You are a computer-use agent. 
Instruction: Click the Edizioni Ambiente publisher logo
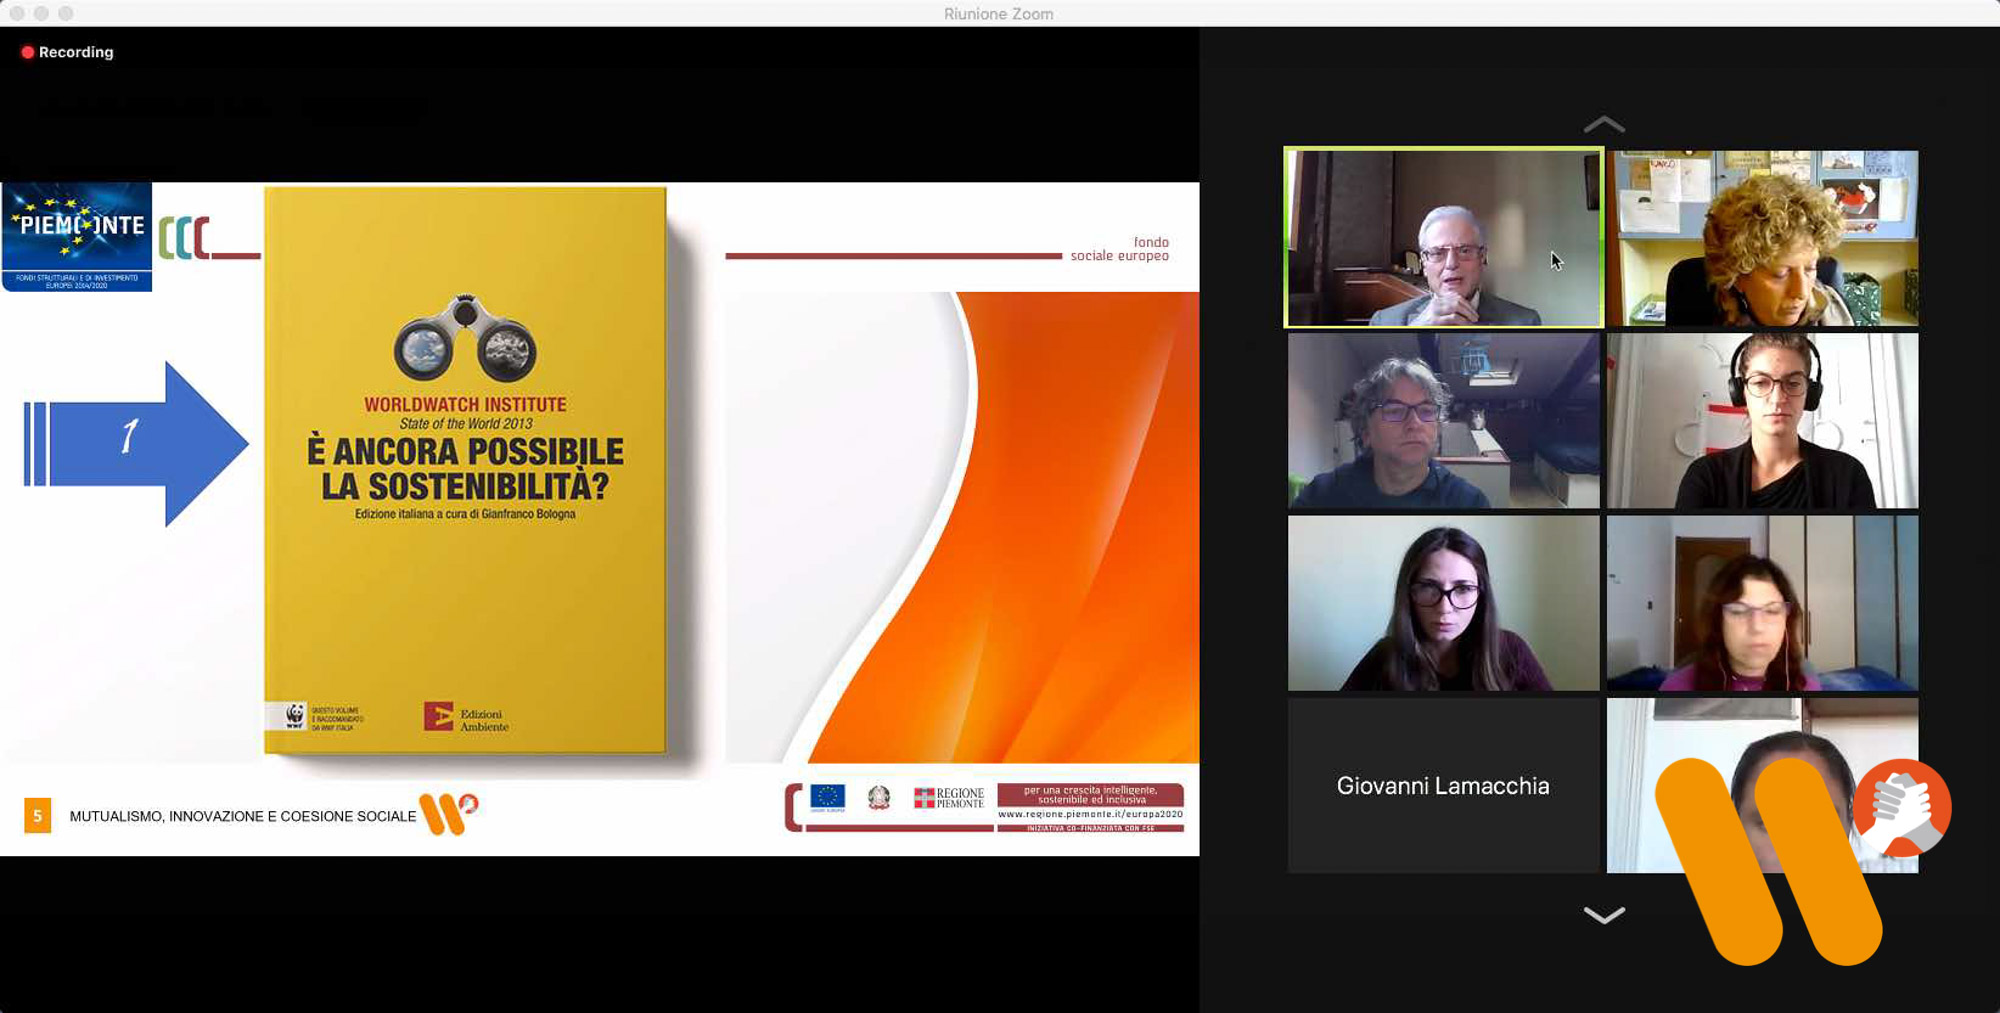466,718
